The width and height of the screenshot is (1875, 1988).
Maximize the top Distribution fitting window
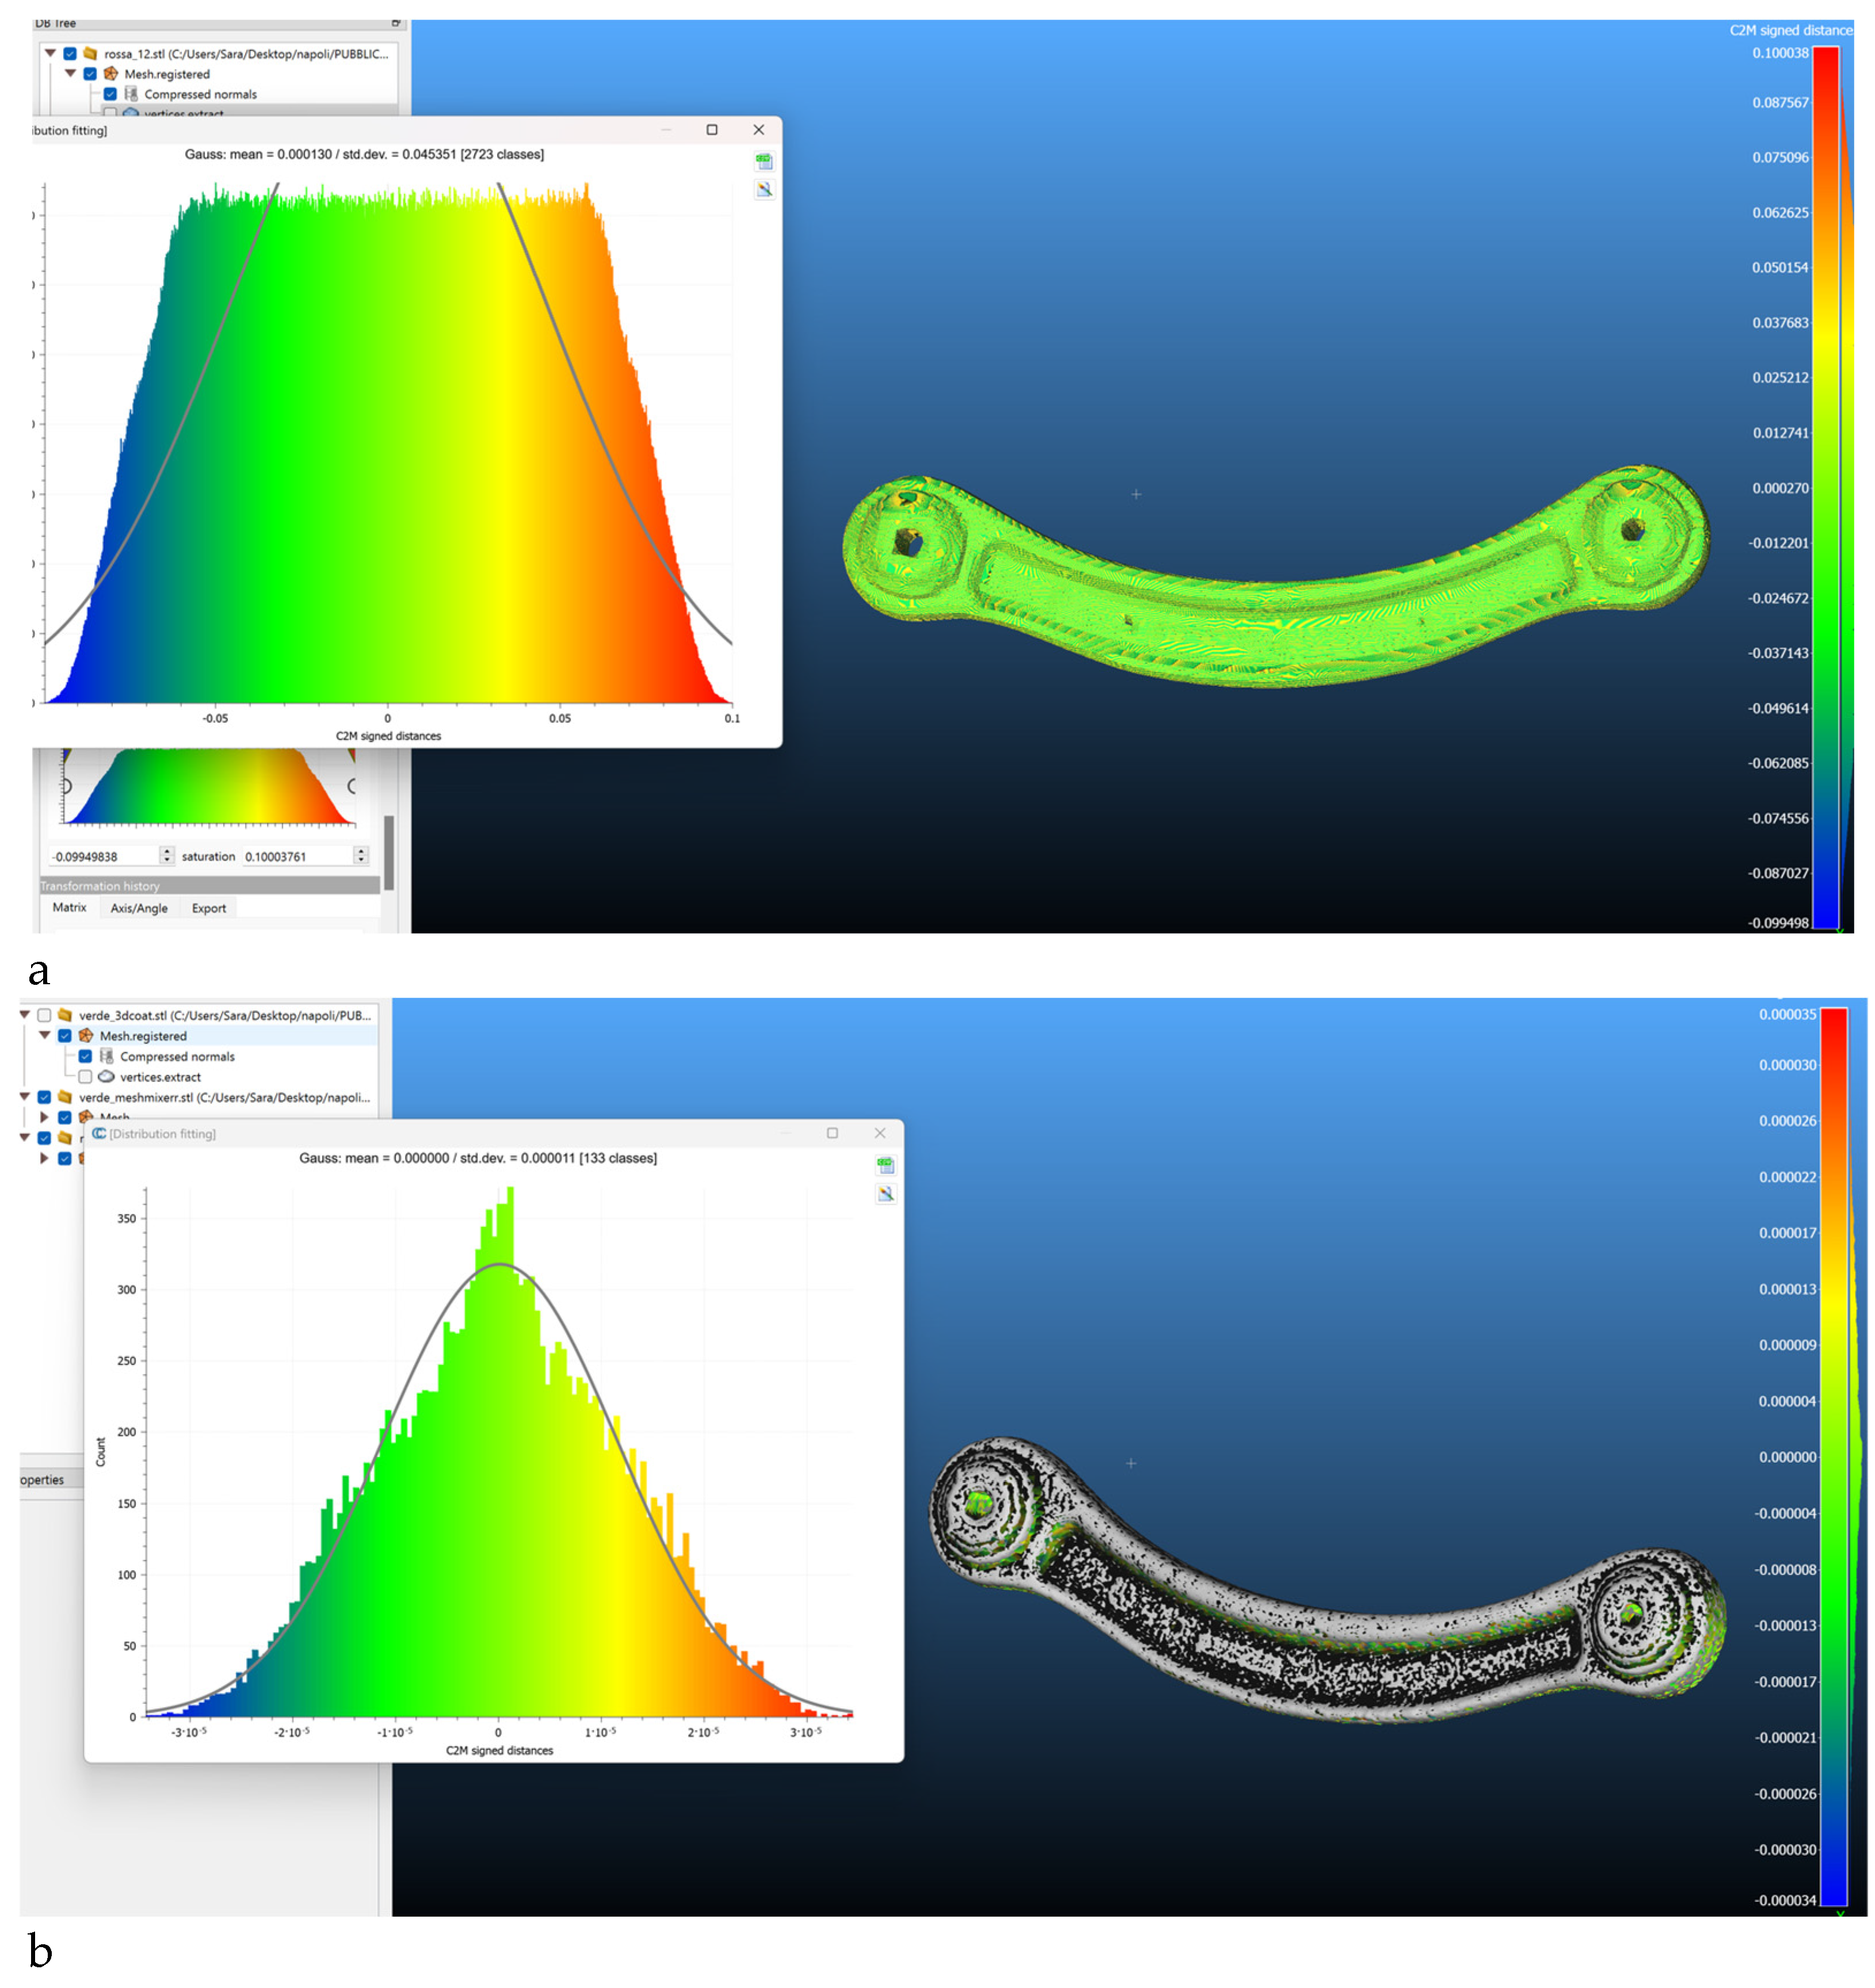click(712, 130)
